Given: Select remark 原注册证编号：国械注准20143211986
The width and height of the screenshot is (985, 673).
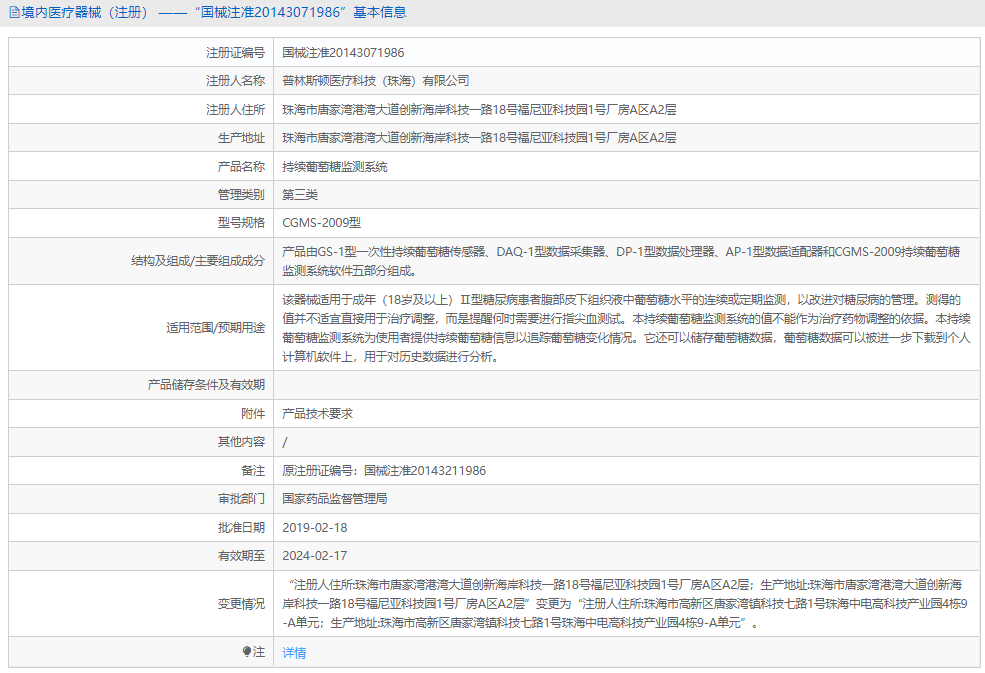Looking at the screenshot, I should click(x=384, y=471).
